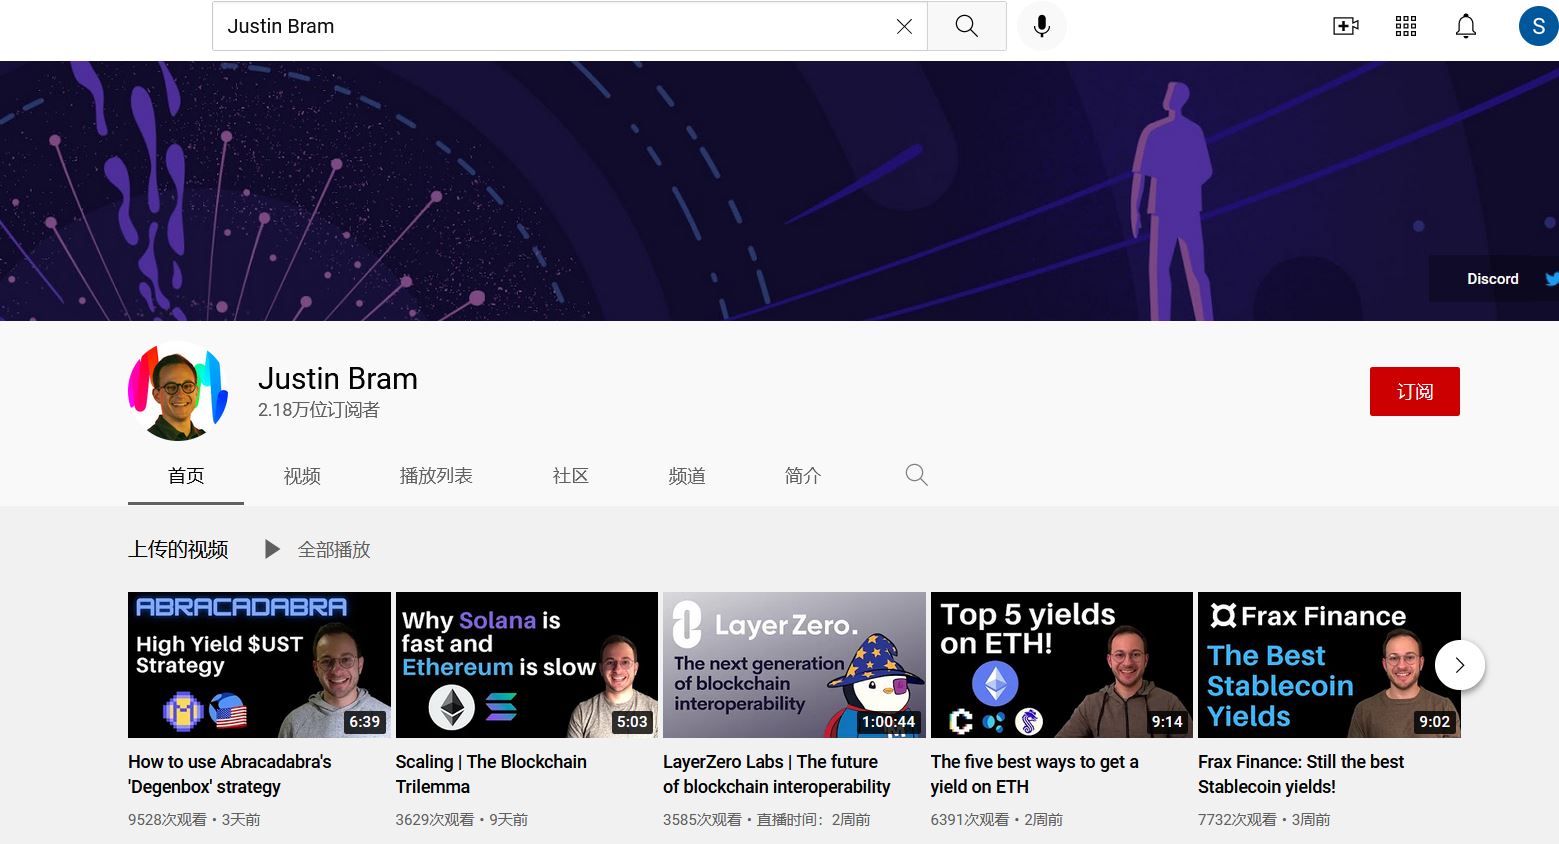The width and height of the screenshot is (1559, 844).
Task: Open the YouTube apps grid icon
Action: click(1406, 26)
